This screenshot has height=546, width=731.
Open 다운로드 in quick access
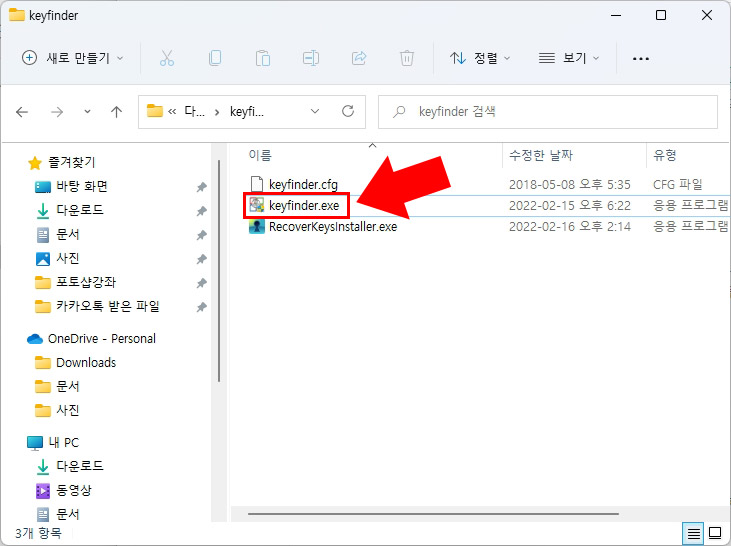[x=80, y=210]
